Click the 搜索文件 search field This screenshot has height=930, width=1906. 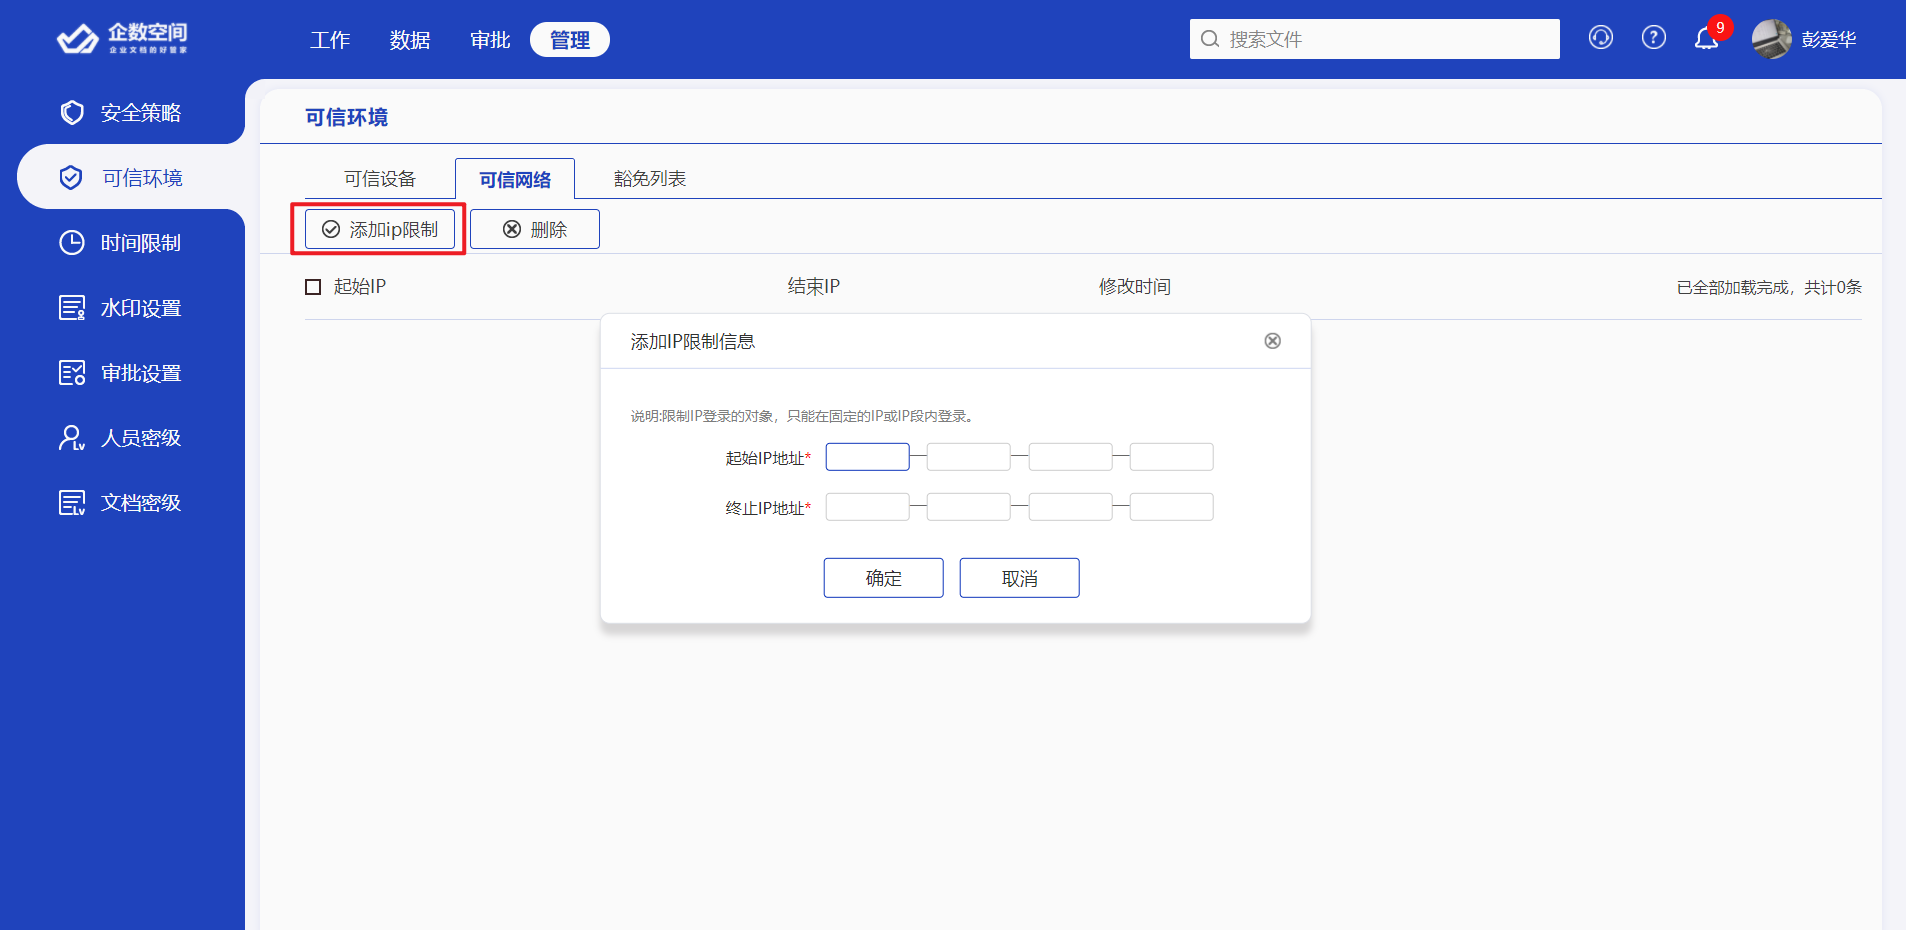pos(1375,39)
